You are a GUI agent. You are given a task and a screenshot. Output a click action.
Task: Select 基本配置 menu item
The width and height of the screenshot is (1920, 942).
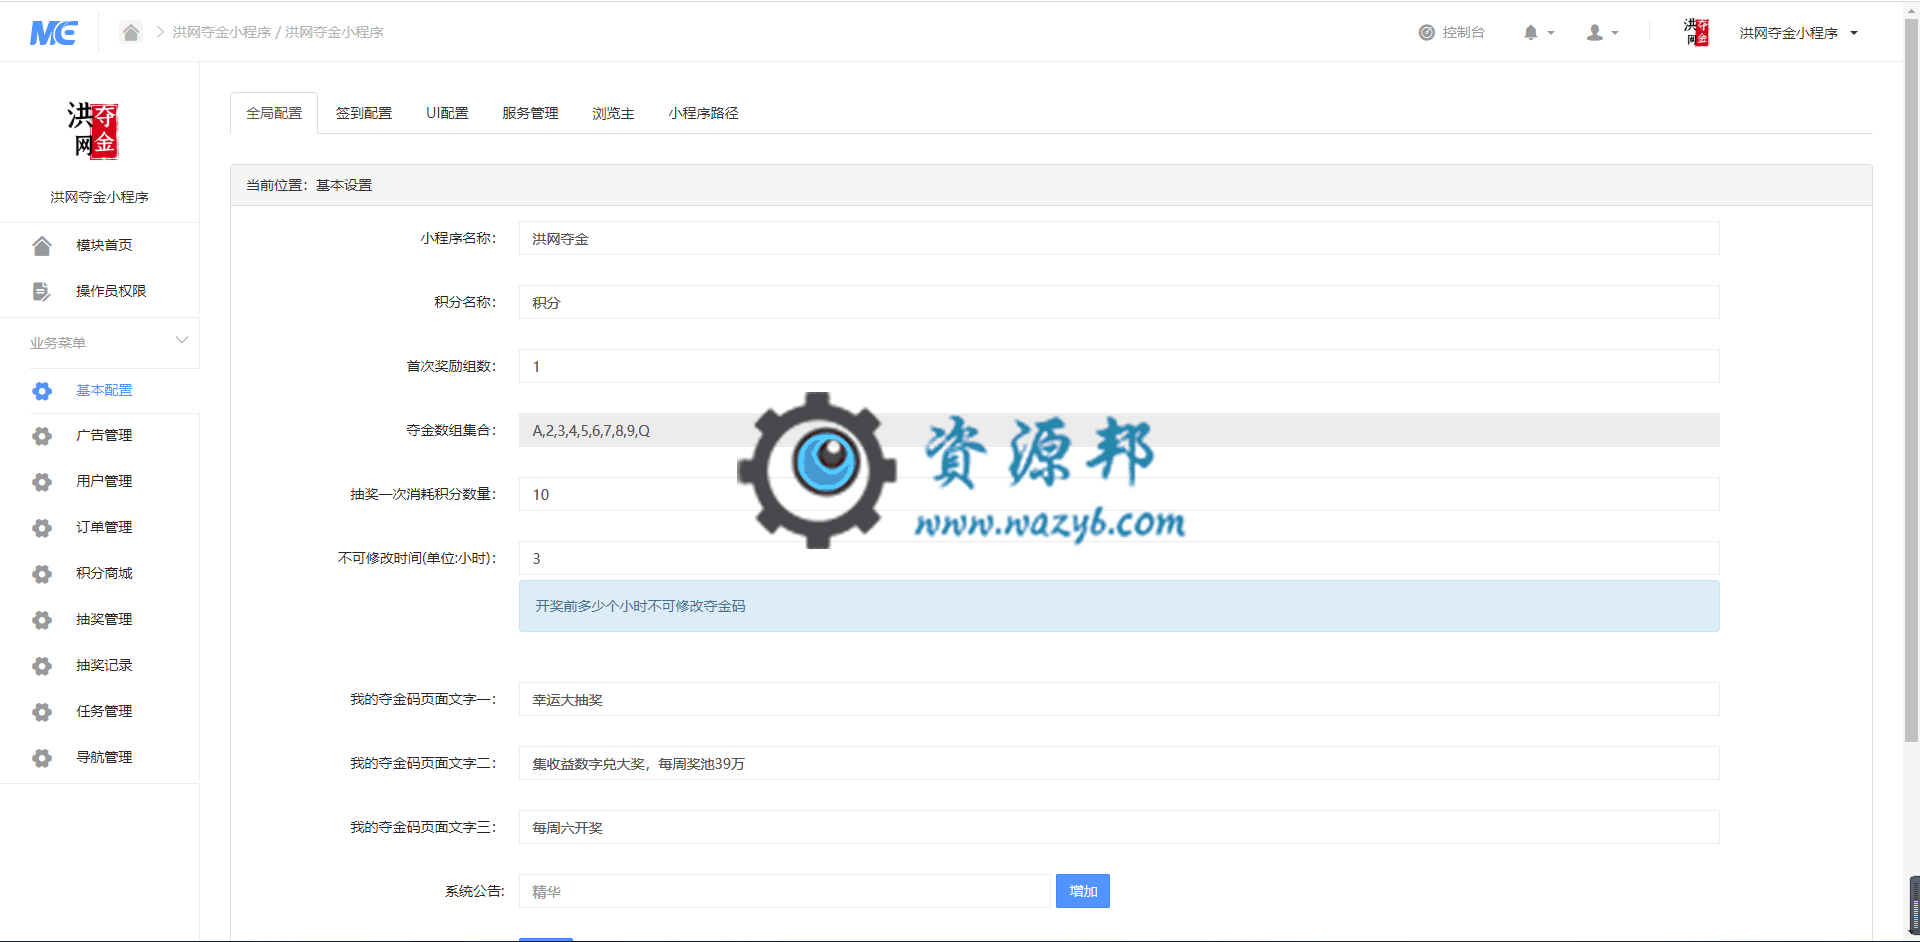coord(104,390)
